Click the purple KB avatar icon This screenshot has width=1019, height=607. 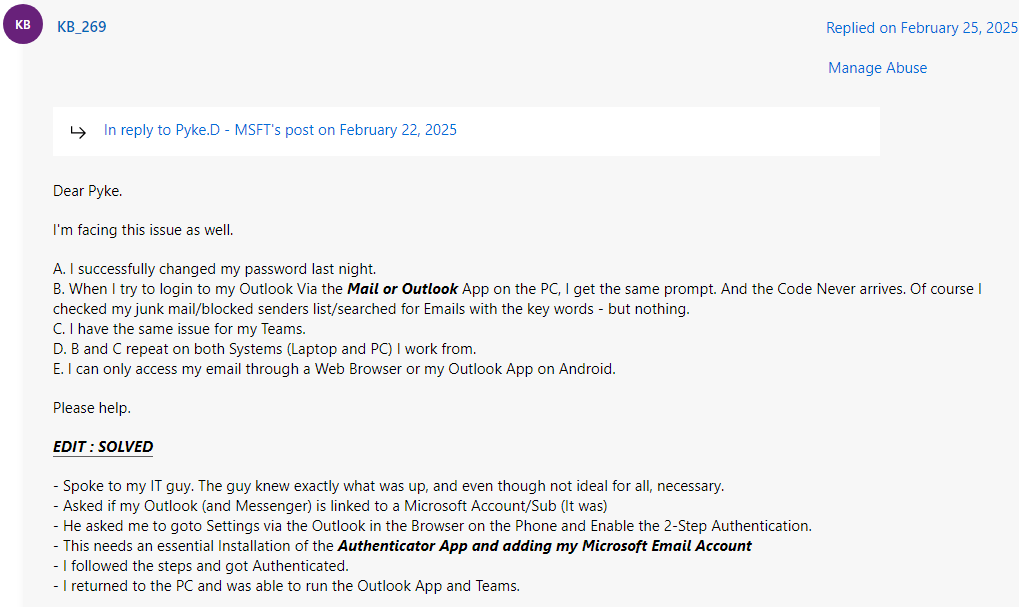pos(23,24)
